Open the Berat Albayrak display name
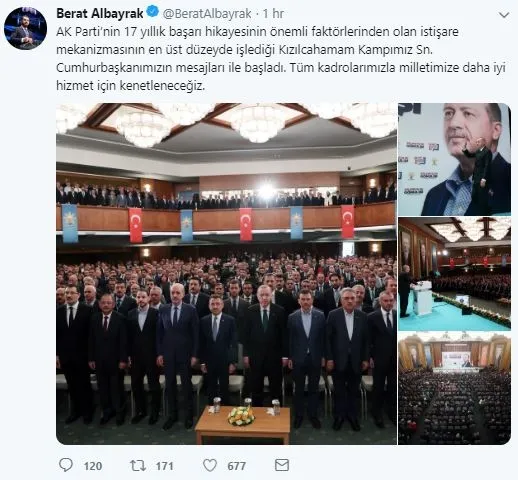The image size is (518, 480). [100, 13]
